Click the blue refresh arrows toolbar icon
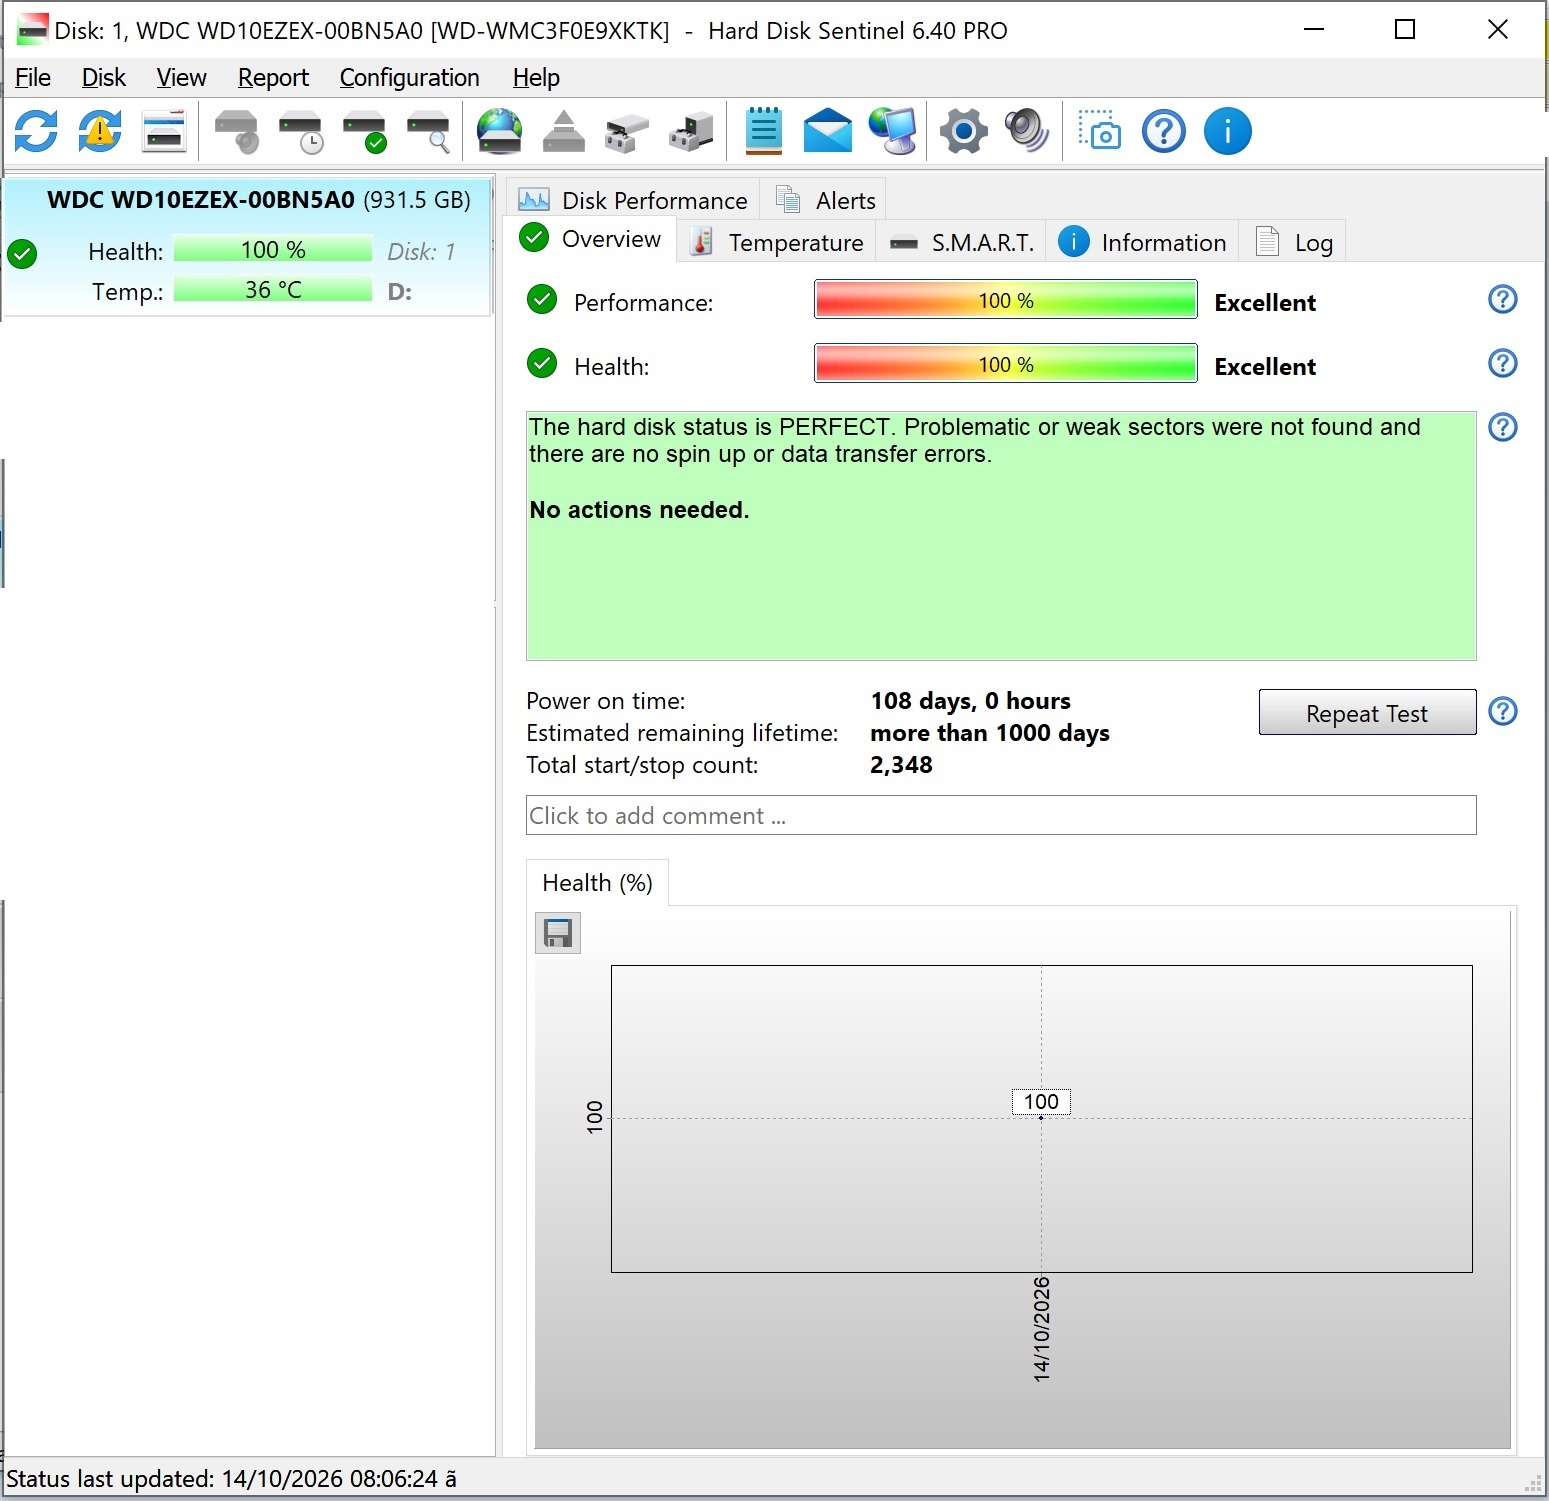This screenshot has width=1549, height=1501. pos(36,131)
